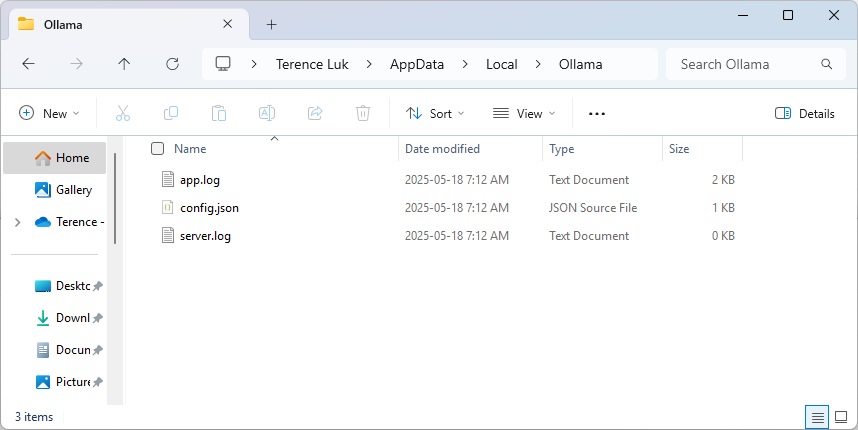Click the Cut scissors icon
This screenshot has width=858, height=430.
point(123,113)
